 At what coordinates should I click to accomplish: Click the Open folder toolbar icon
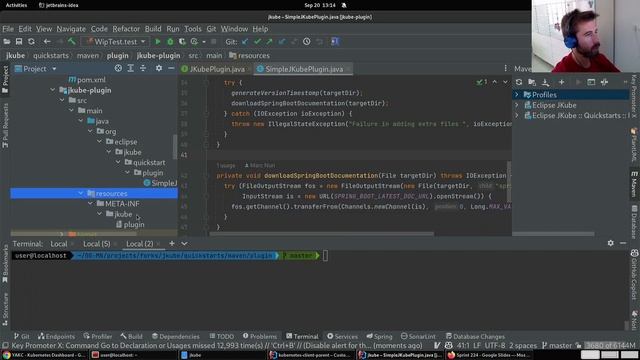point(7,42)
